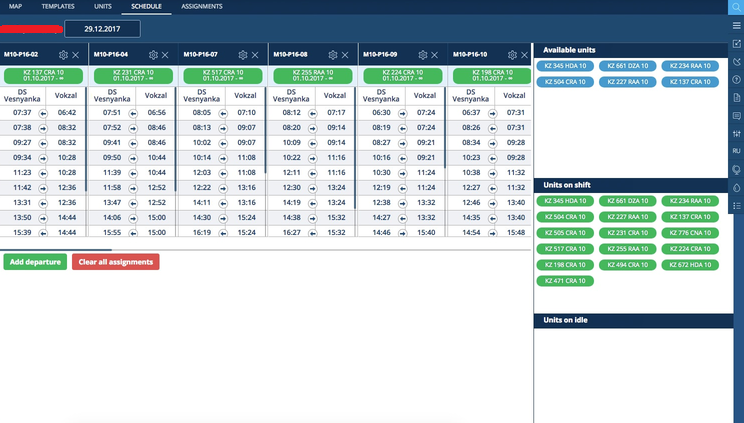Viewport: 744px width, 423px height.
Task: Open settings gear for M10-P16-08 column
Action: click(x=334, y=55)
